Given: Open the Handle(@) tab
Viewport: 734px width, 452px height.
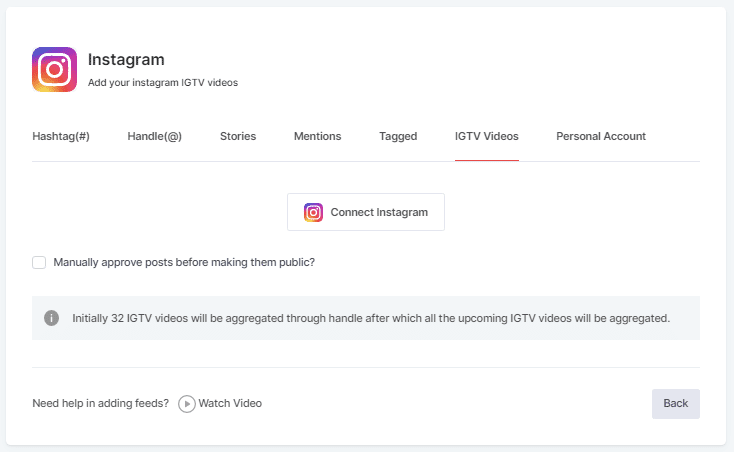Looking at the screenshot, I should point(154,136).
